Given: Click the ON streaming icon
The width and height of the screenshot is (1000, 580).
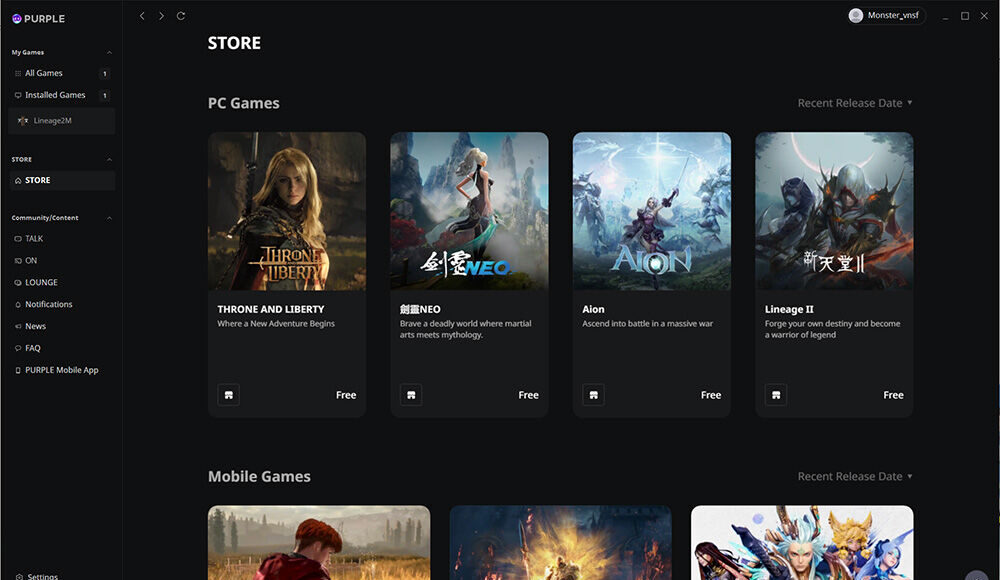Looking at the screenshot, I should click(x=18, y=260).
